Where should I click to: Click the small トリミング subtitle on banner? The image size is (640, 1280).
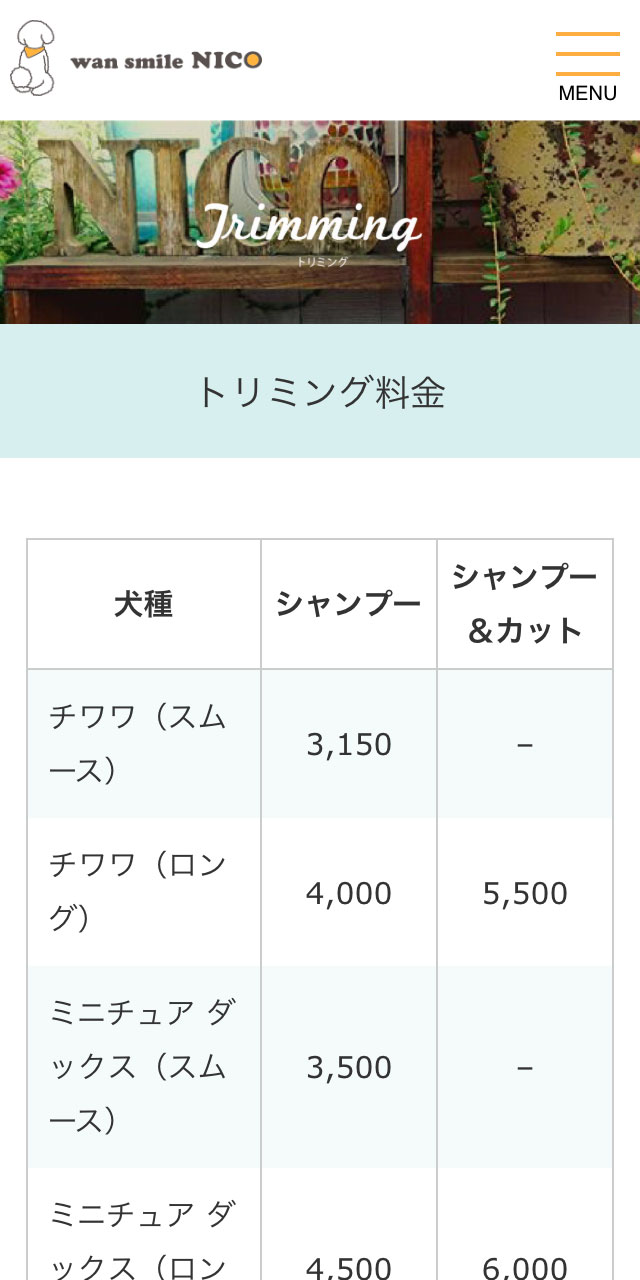coord(322,262)
